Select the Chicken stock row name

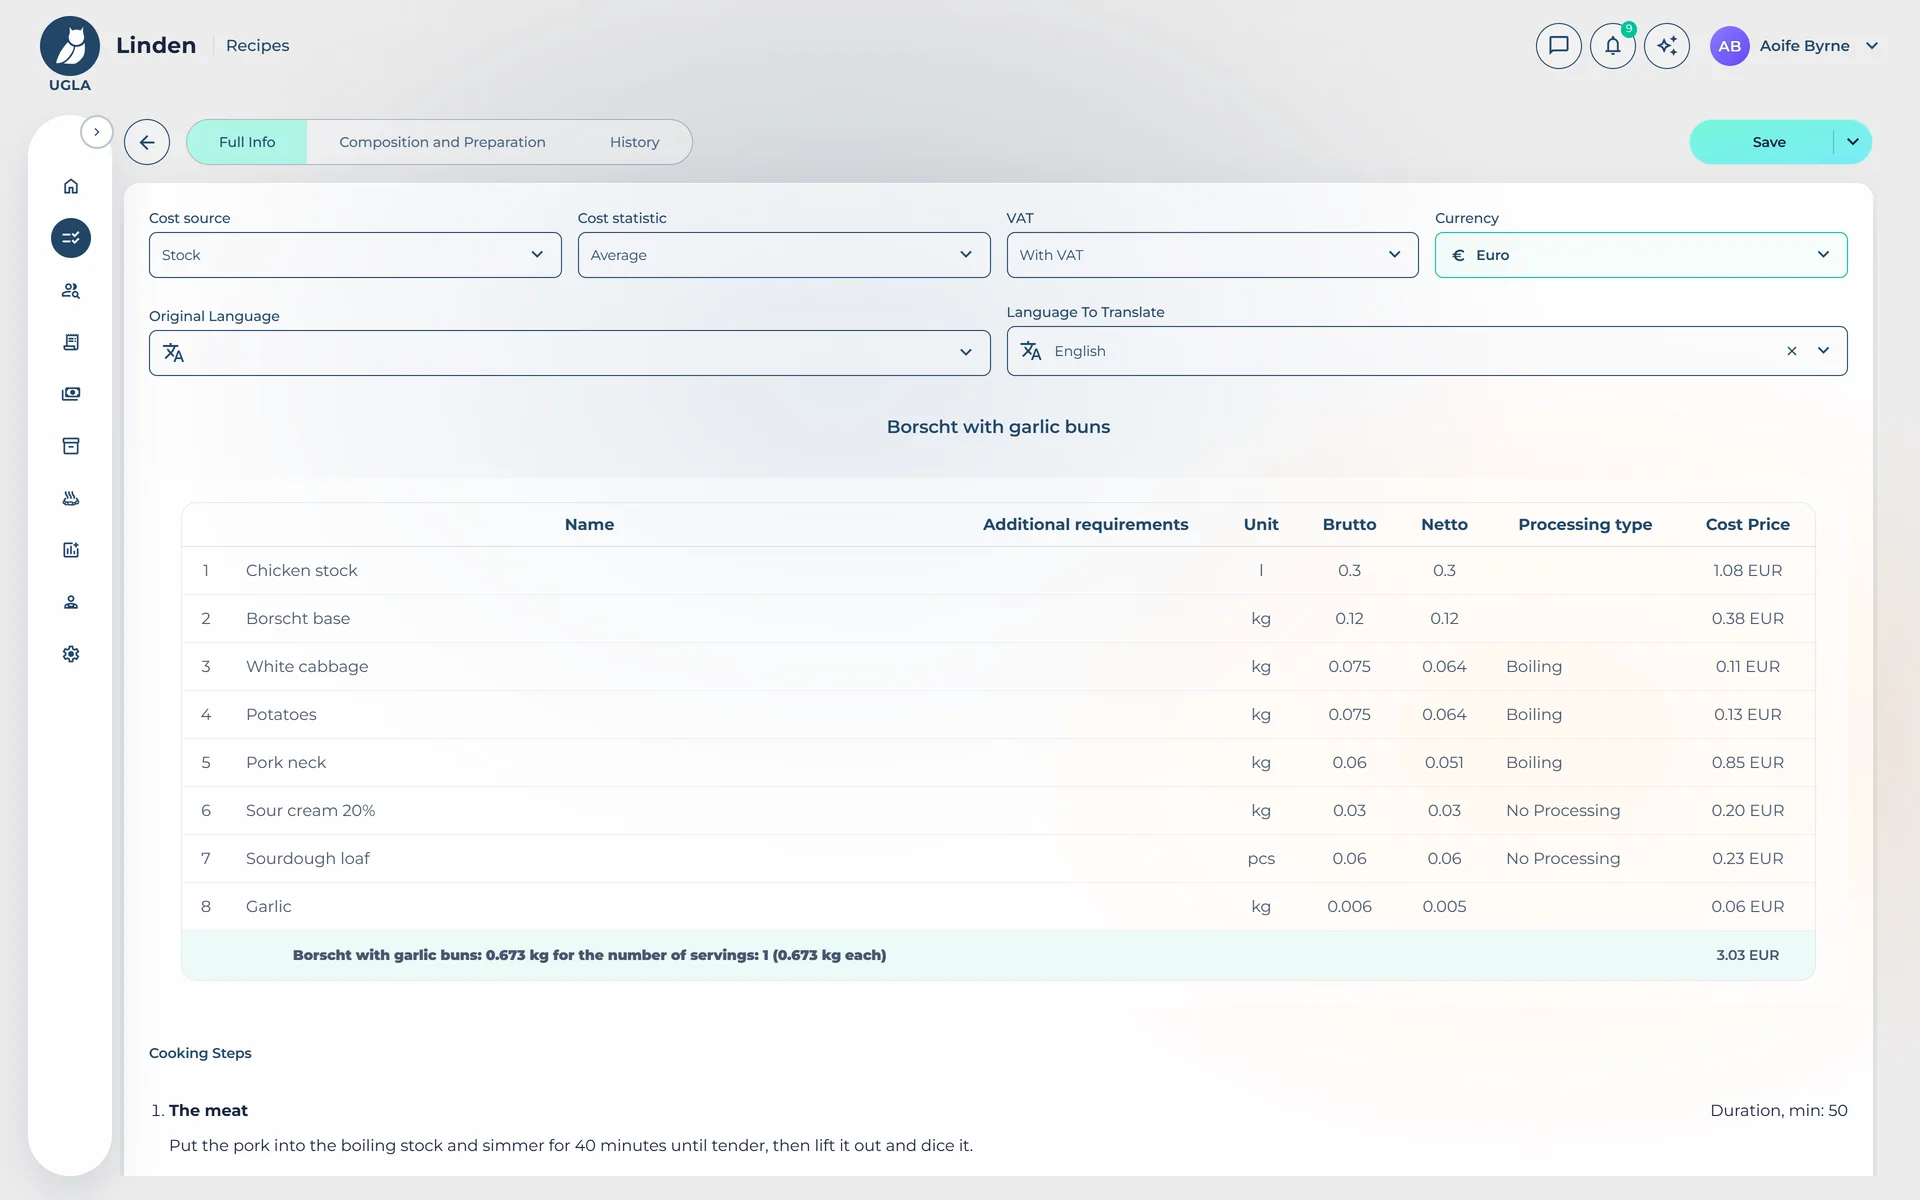click(x=301, y=570)
